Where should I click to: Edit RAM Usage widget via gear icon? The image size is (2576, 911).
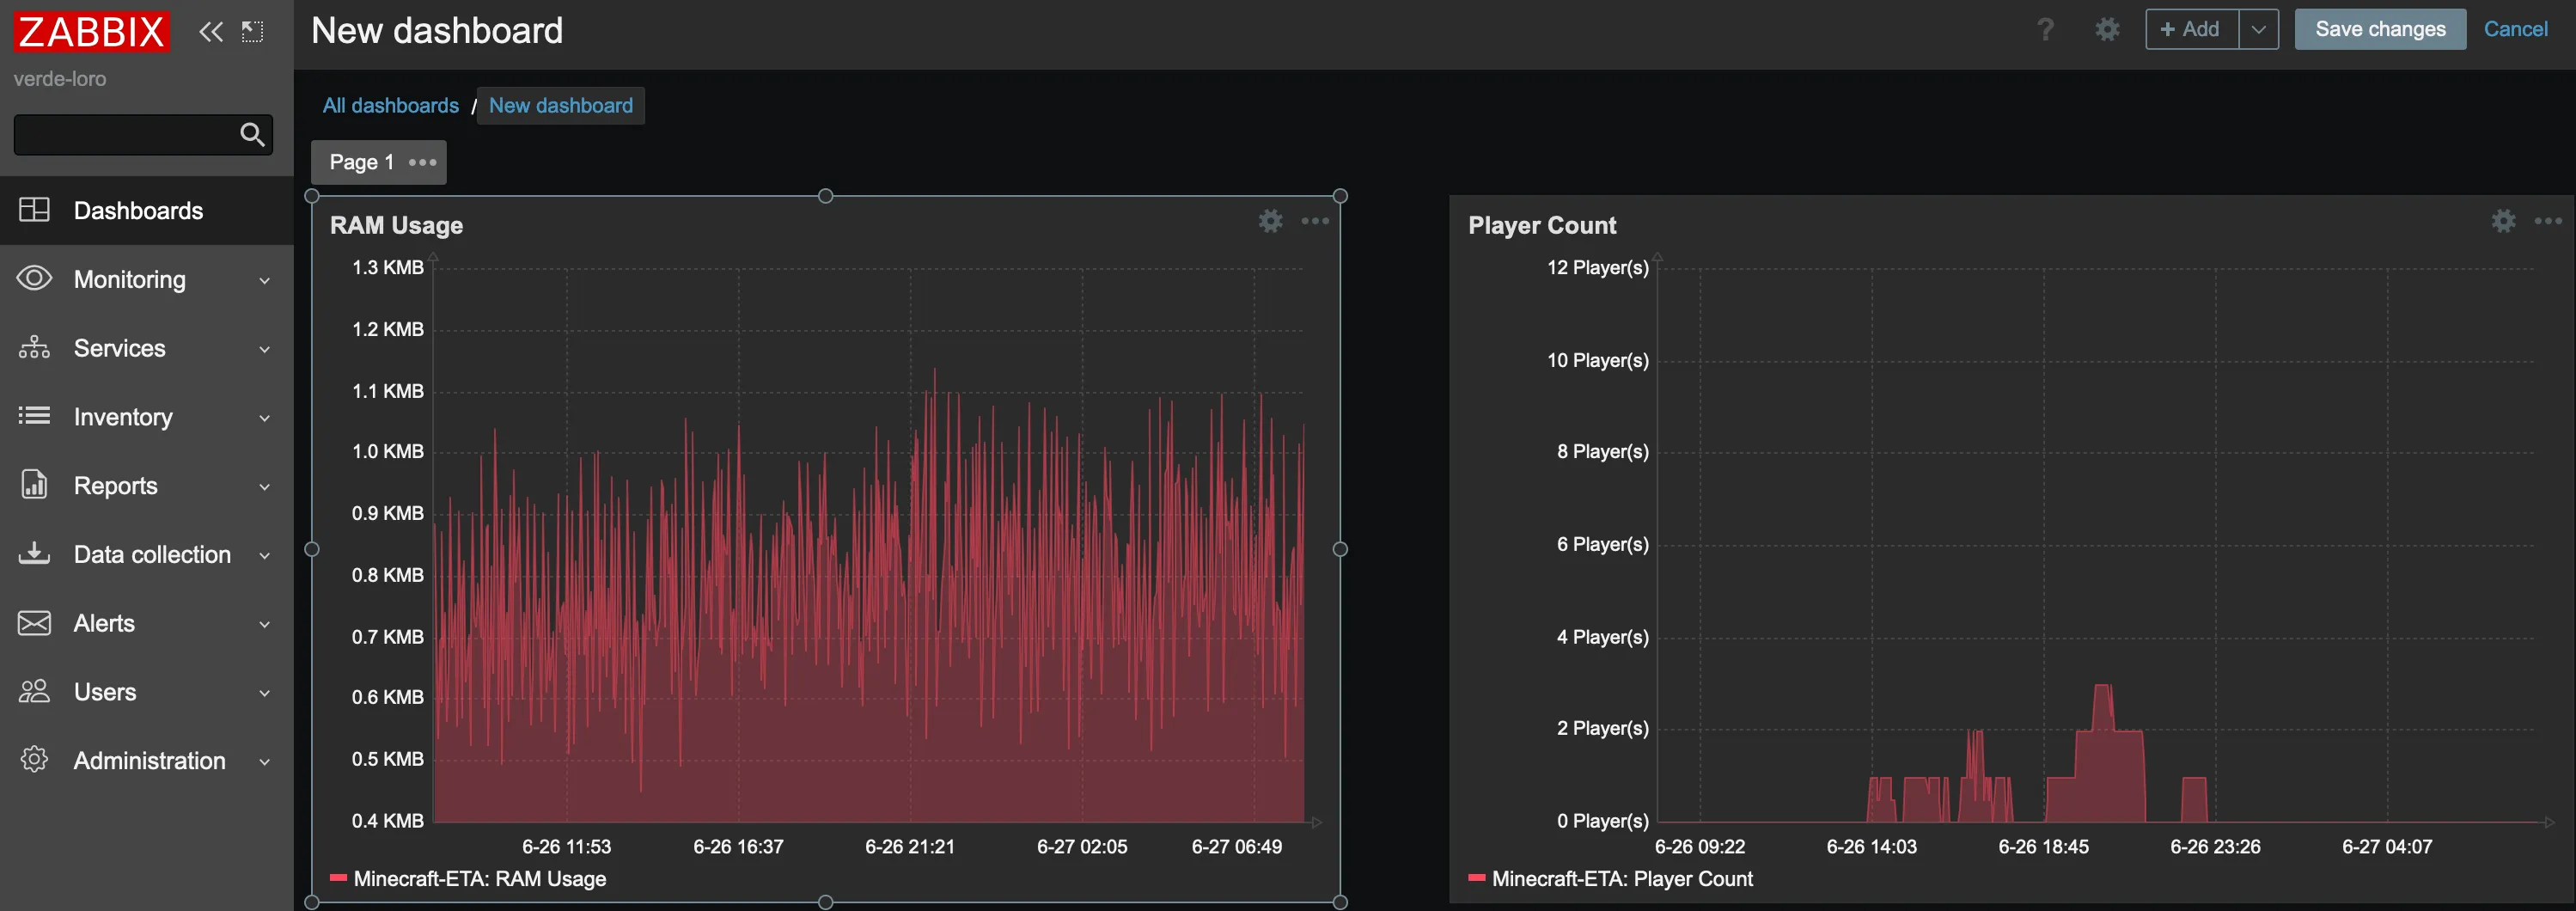1270,221
